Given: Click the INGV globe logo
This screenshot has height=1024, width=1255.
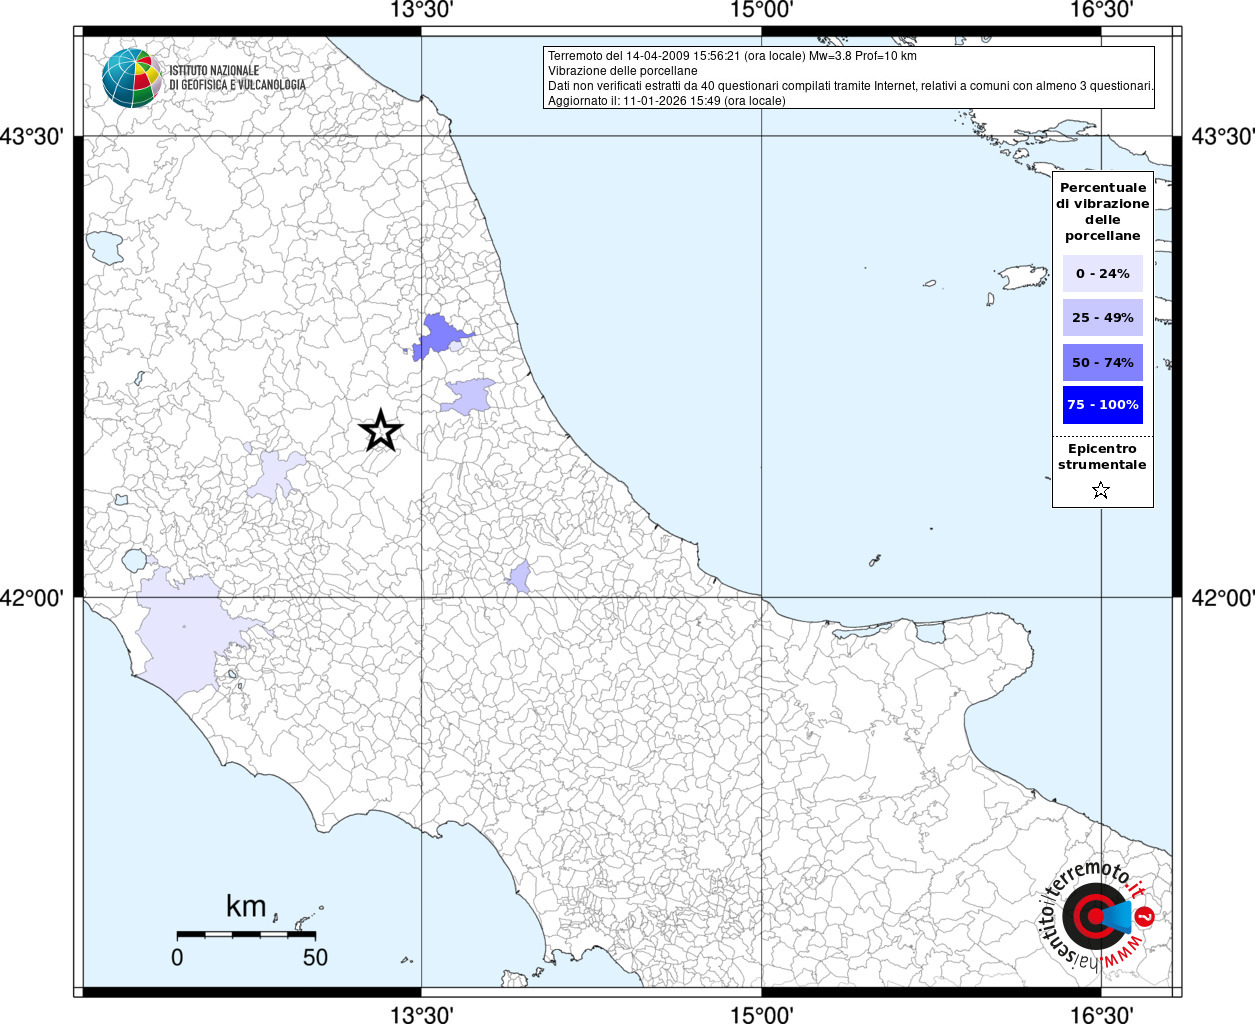Looking at the screenshot, I should coord(132,78).
